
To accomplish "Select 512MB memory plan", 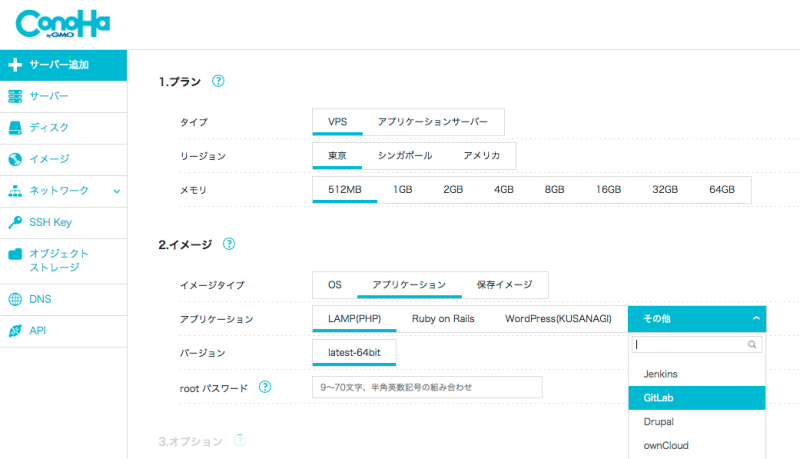I will tap(345, 190).
